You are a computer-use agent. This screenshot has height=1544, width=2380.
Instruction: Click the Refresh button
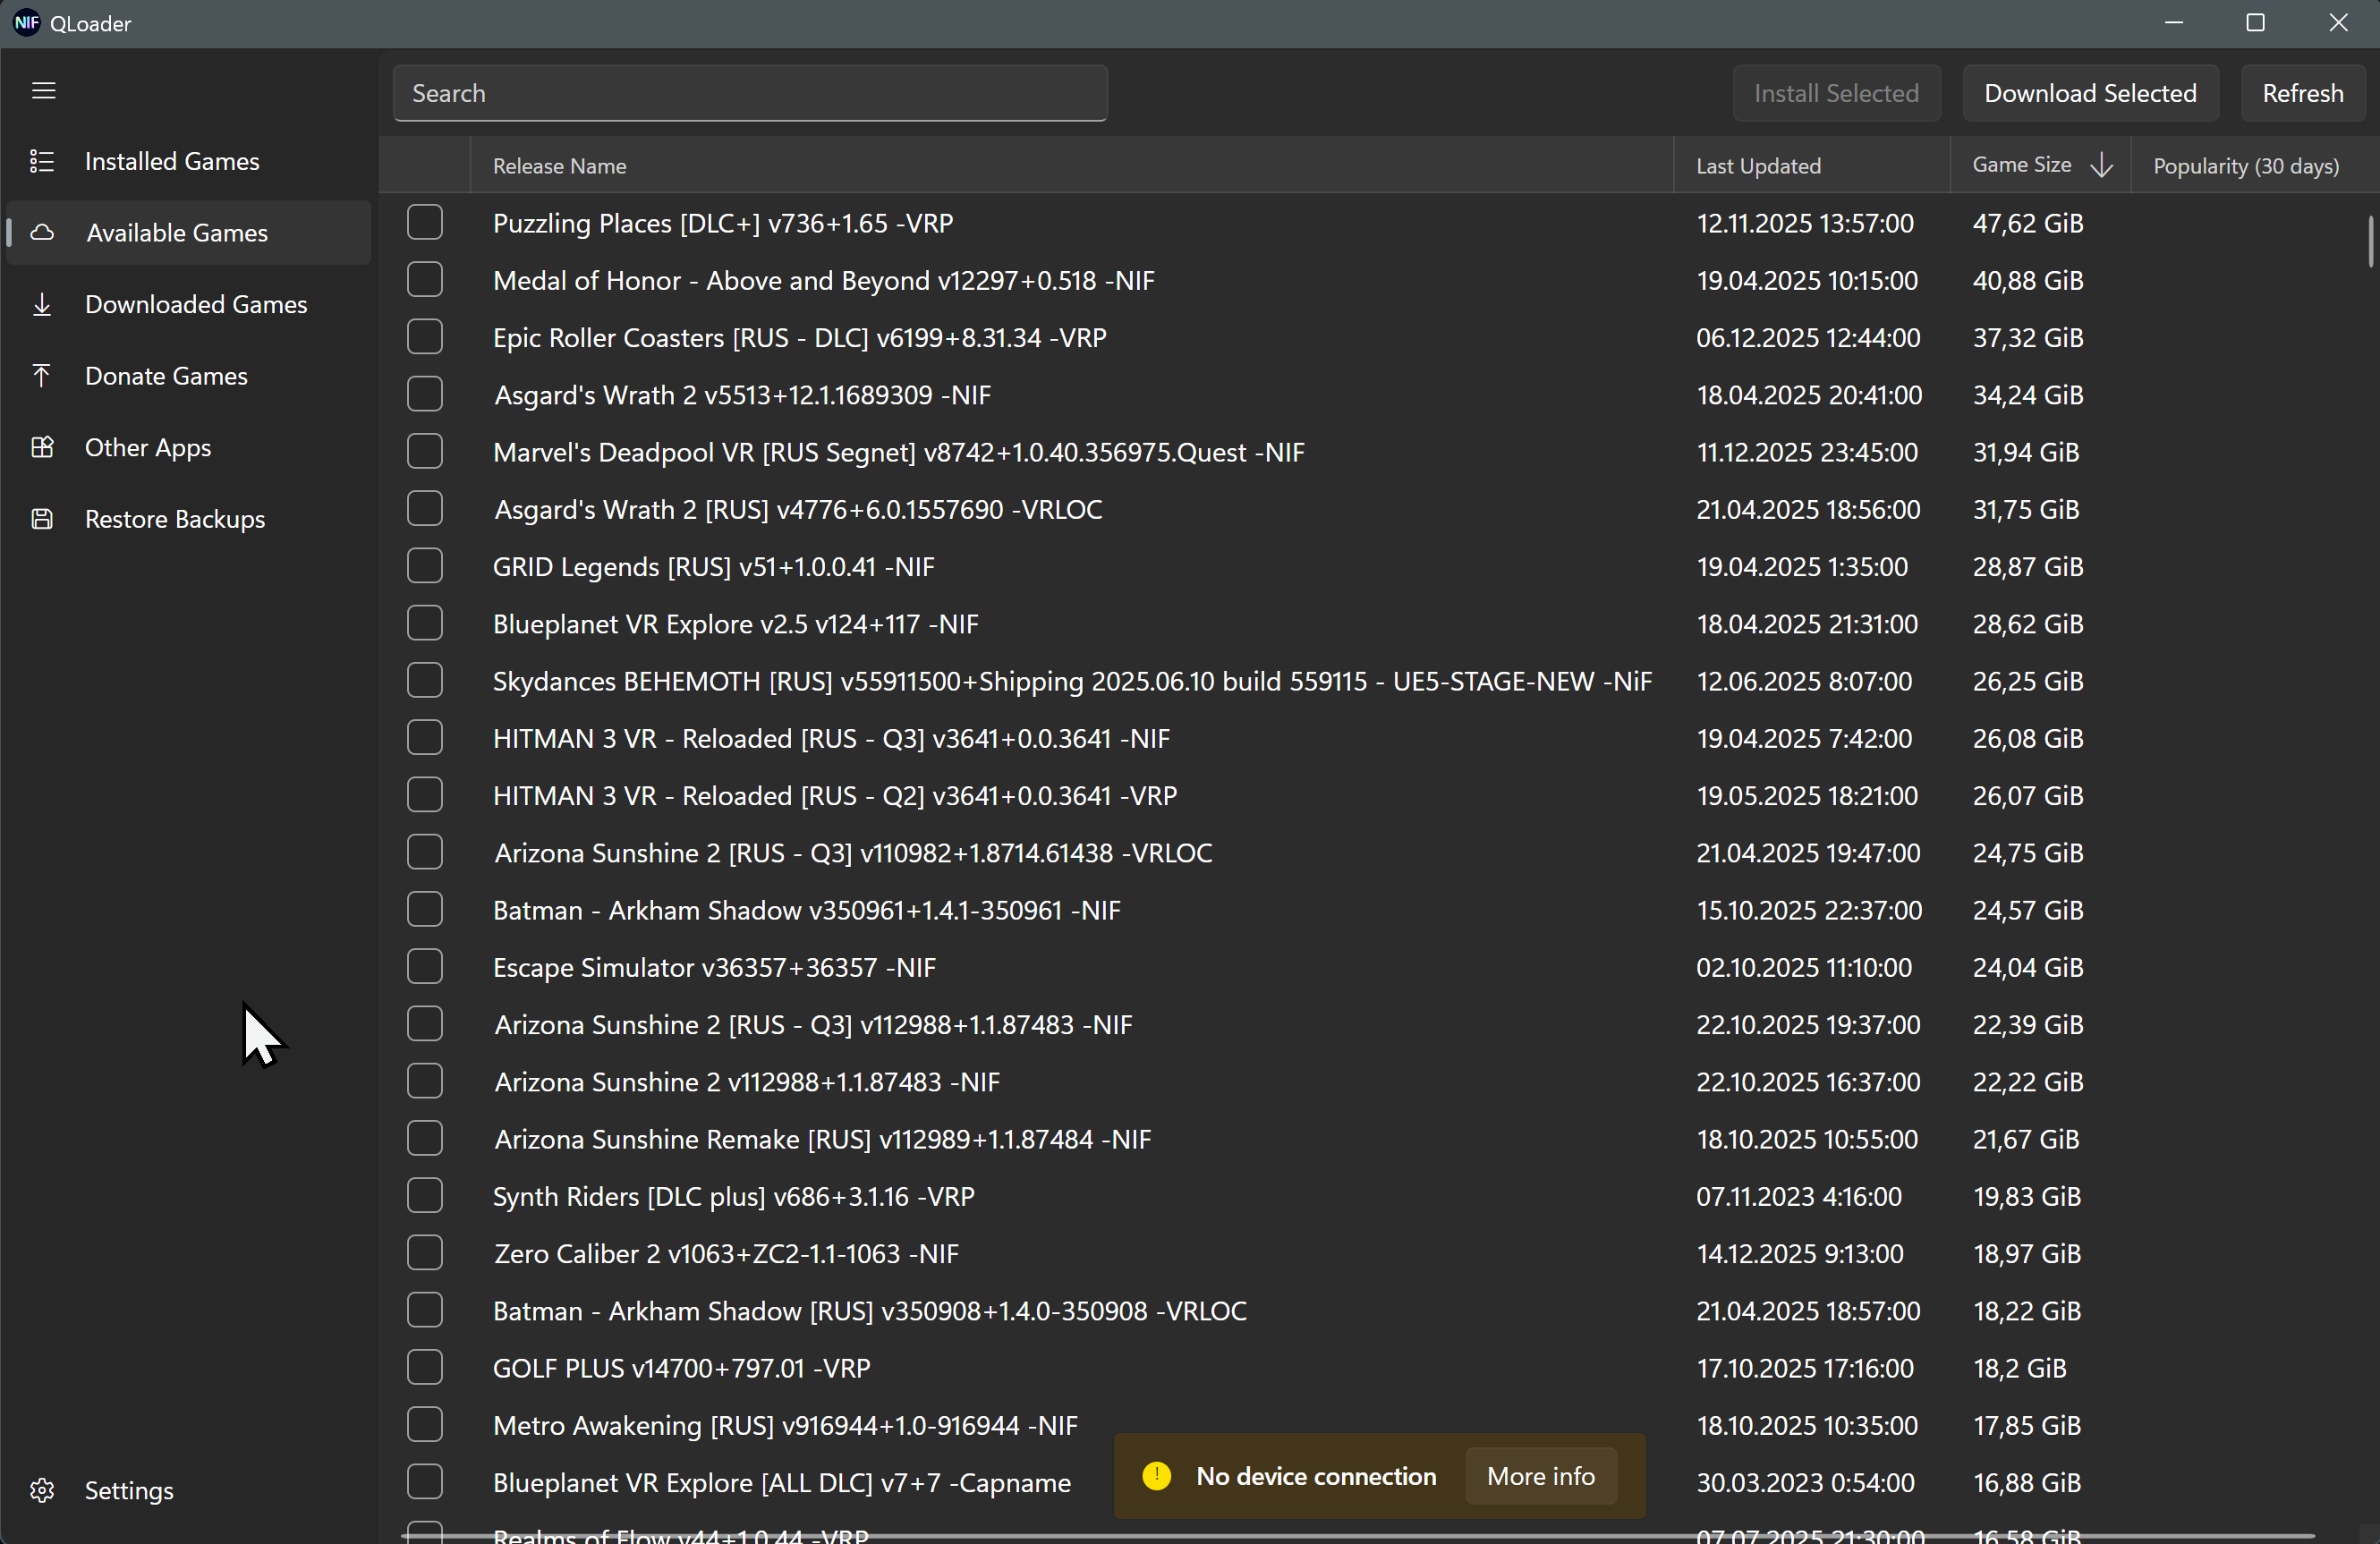2302,93
